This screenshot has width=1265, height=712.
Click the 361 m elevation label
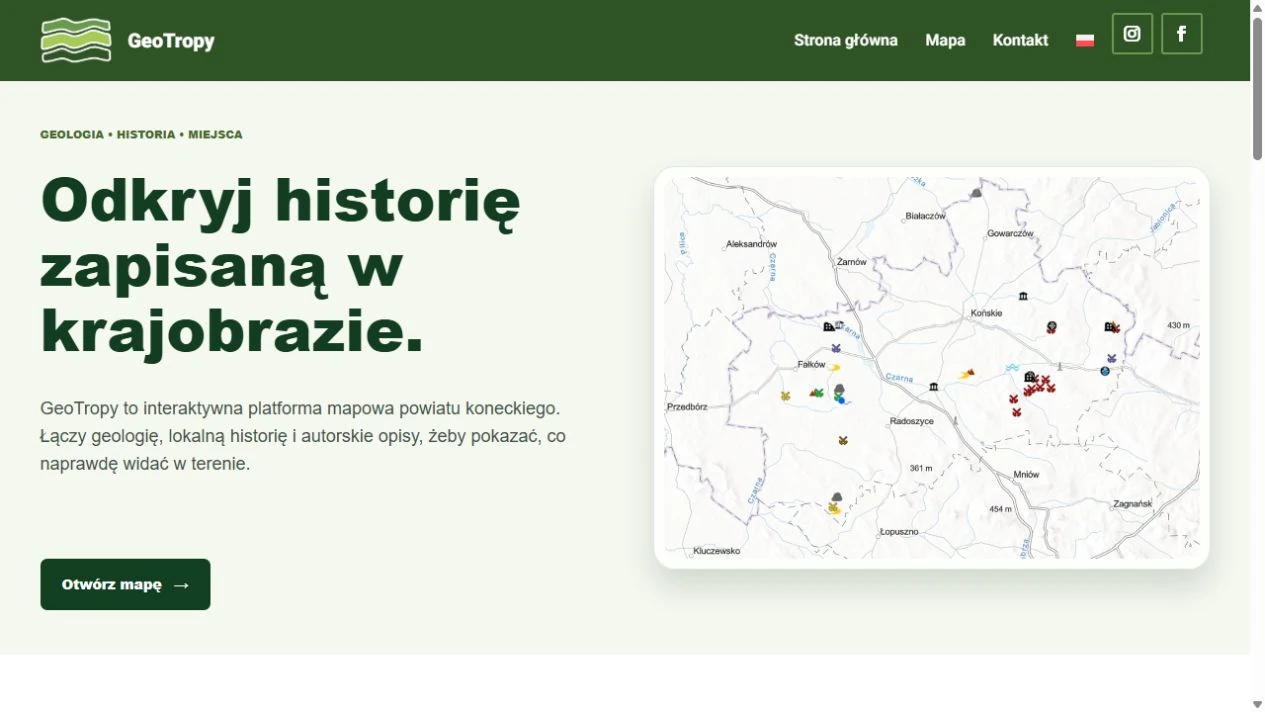point(921,468)
